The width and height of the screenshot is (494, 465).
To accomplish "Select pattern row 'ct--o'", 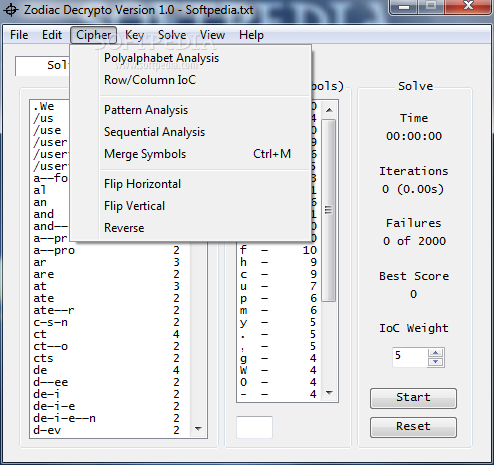I will pyautogui.click(x=110, y=346).
